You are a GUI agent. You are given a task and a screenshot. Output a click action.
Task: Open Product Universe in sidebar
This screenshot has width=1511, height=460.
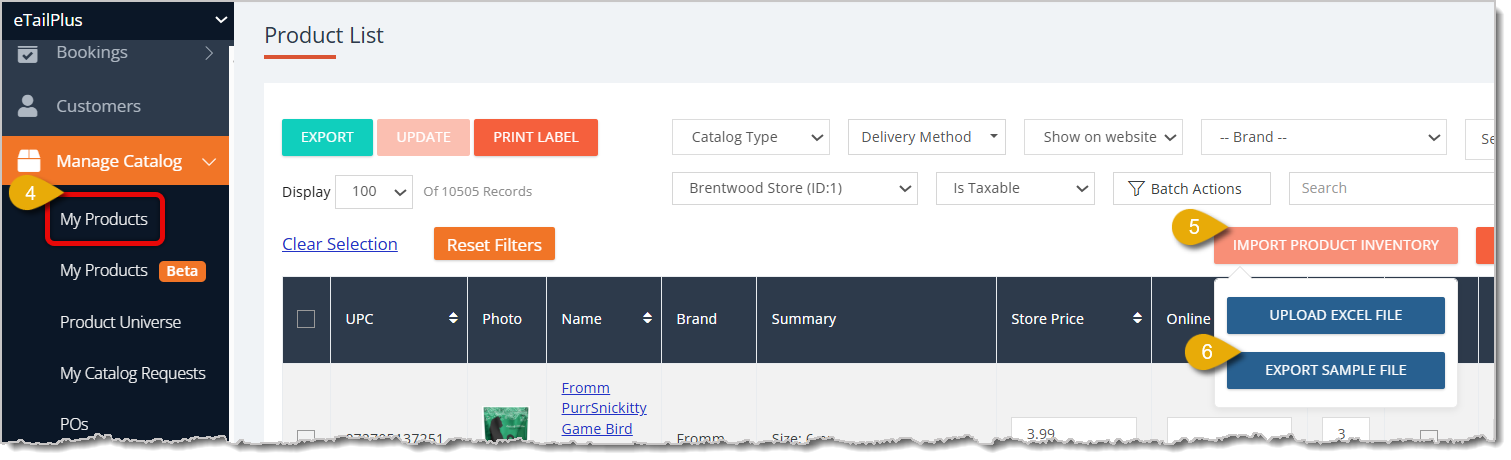point(120,322)
